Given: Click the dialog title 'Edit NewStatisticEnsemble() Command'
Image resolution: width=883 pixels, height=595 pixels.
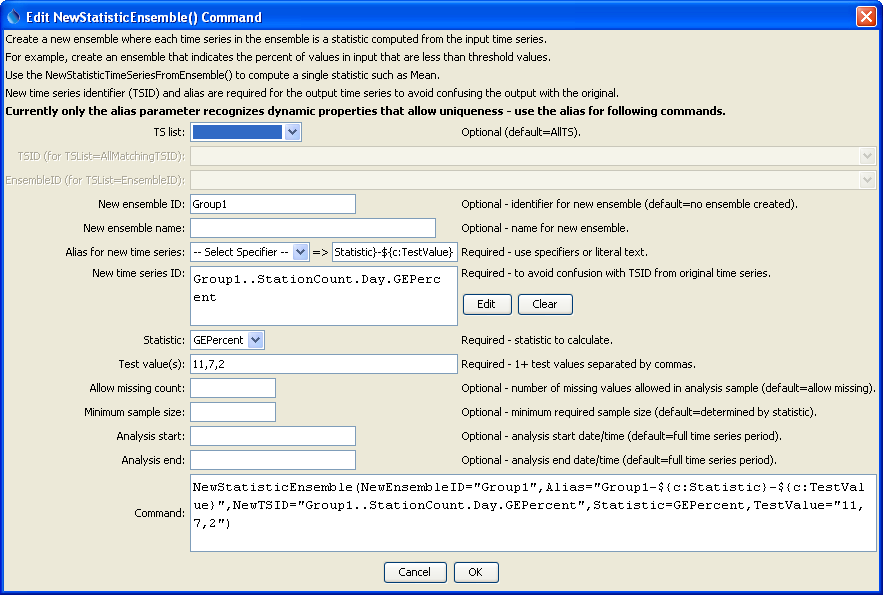Looking at the screenshot, I should pos(144,17).
